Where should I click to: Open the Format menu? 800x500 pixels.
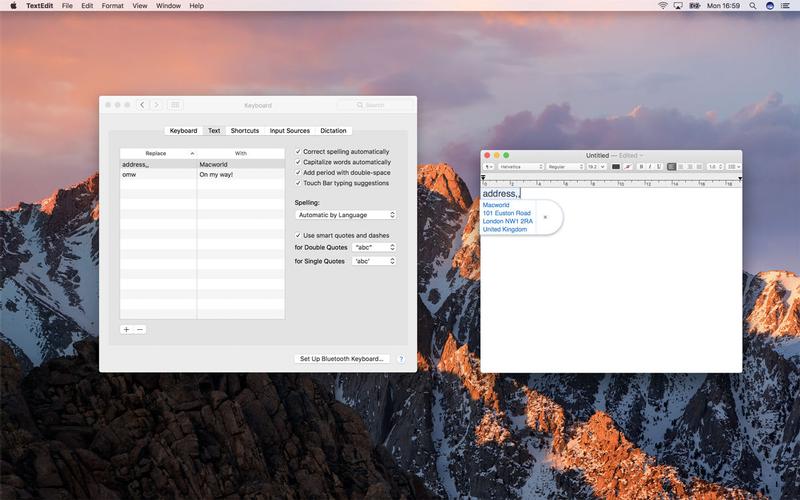pos(112,6)
